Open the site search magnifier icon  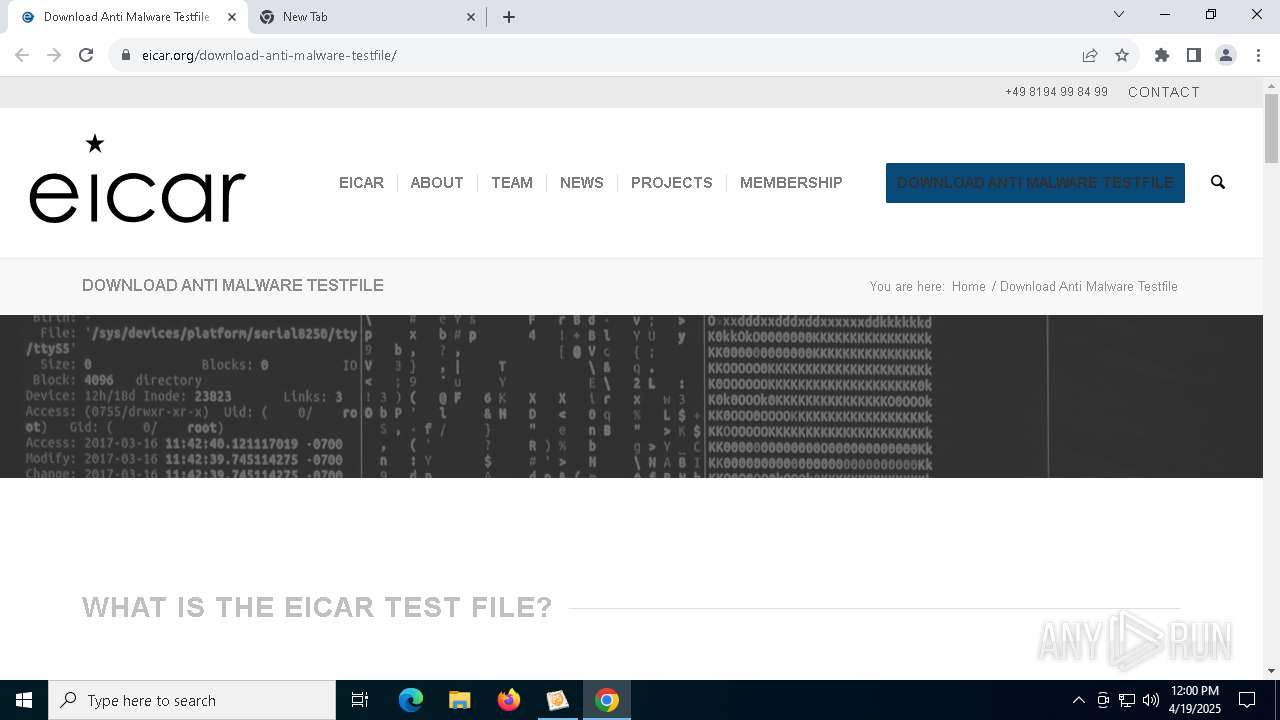pyautogui.click(x=1218, y=182)
